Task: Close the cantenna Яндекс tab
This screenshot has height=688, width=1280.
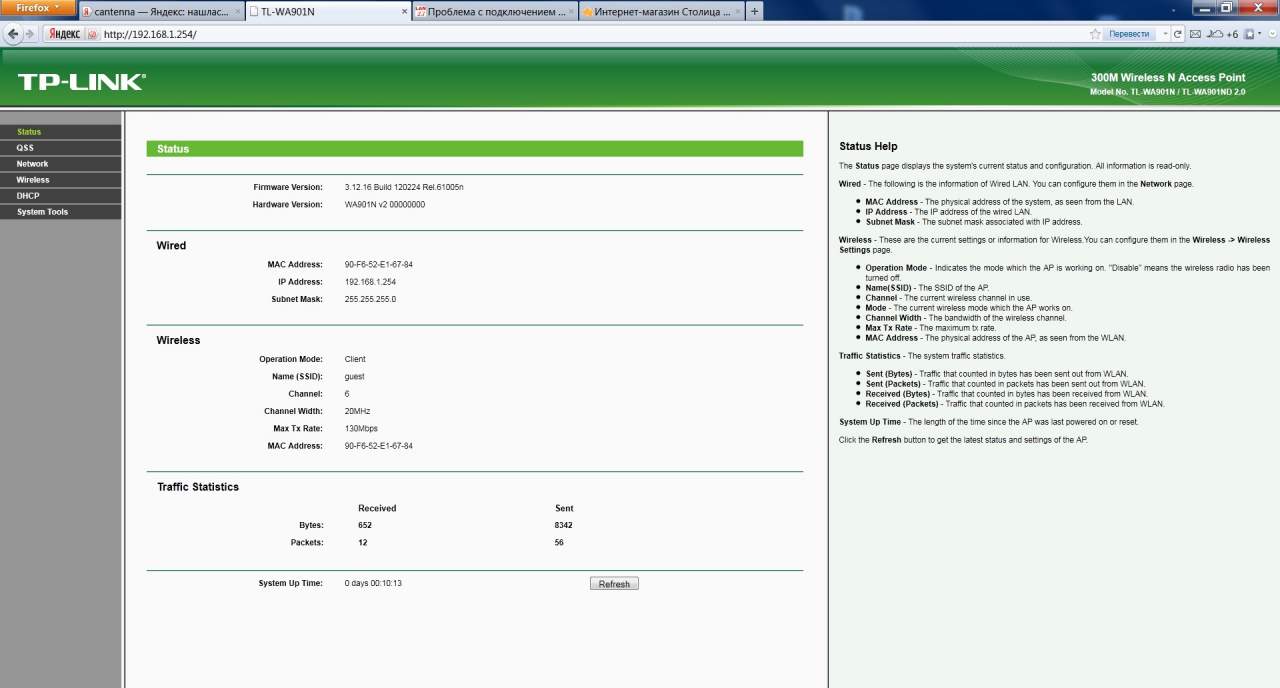Action: click(x=236, y=11)
